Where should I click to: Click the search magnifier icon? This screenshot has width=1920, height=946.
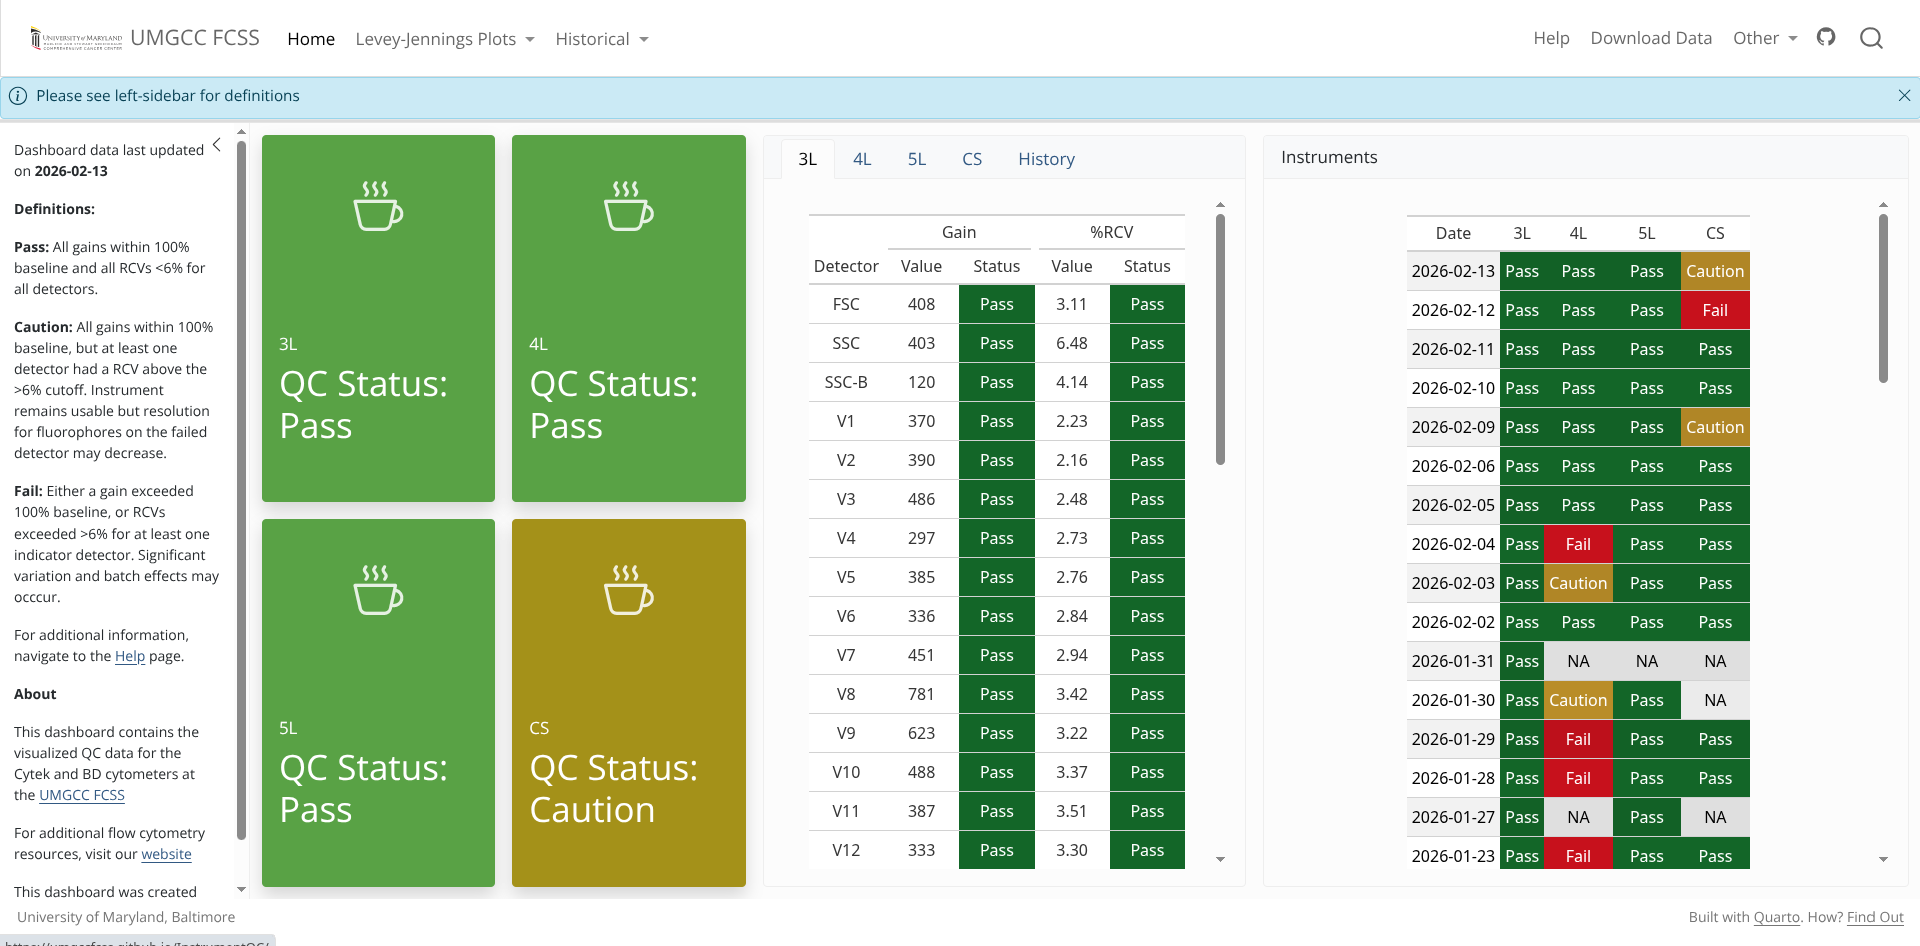1871,38
